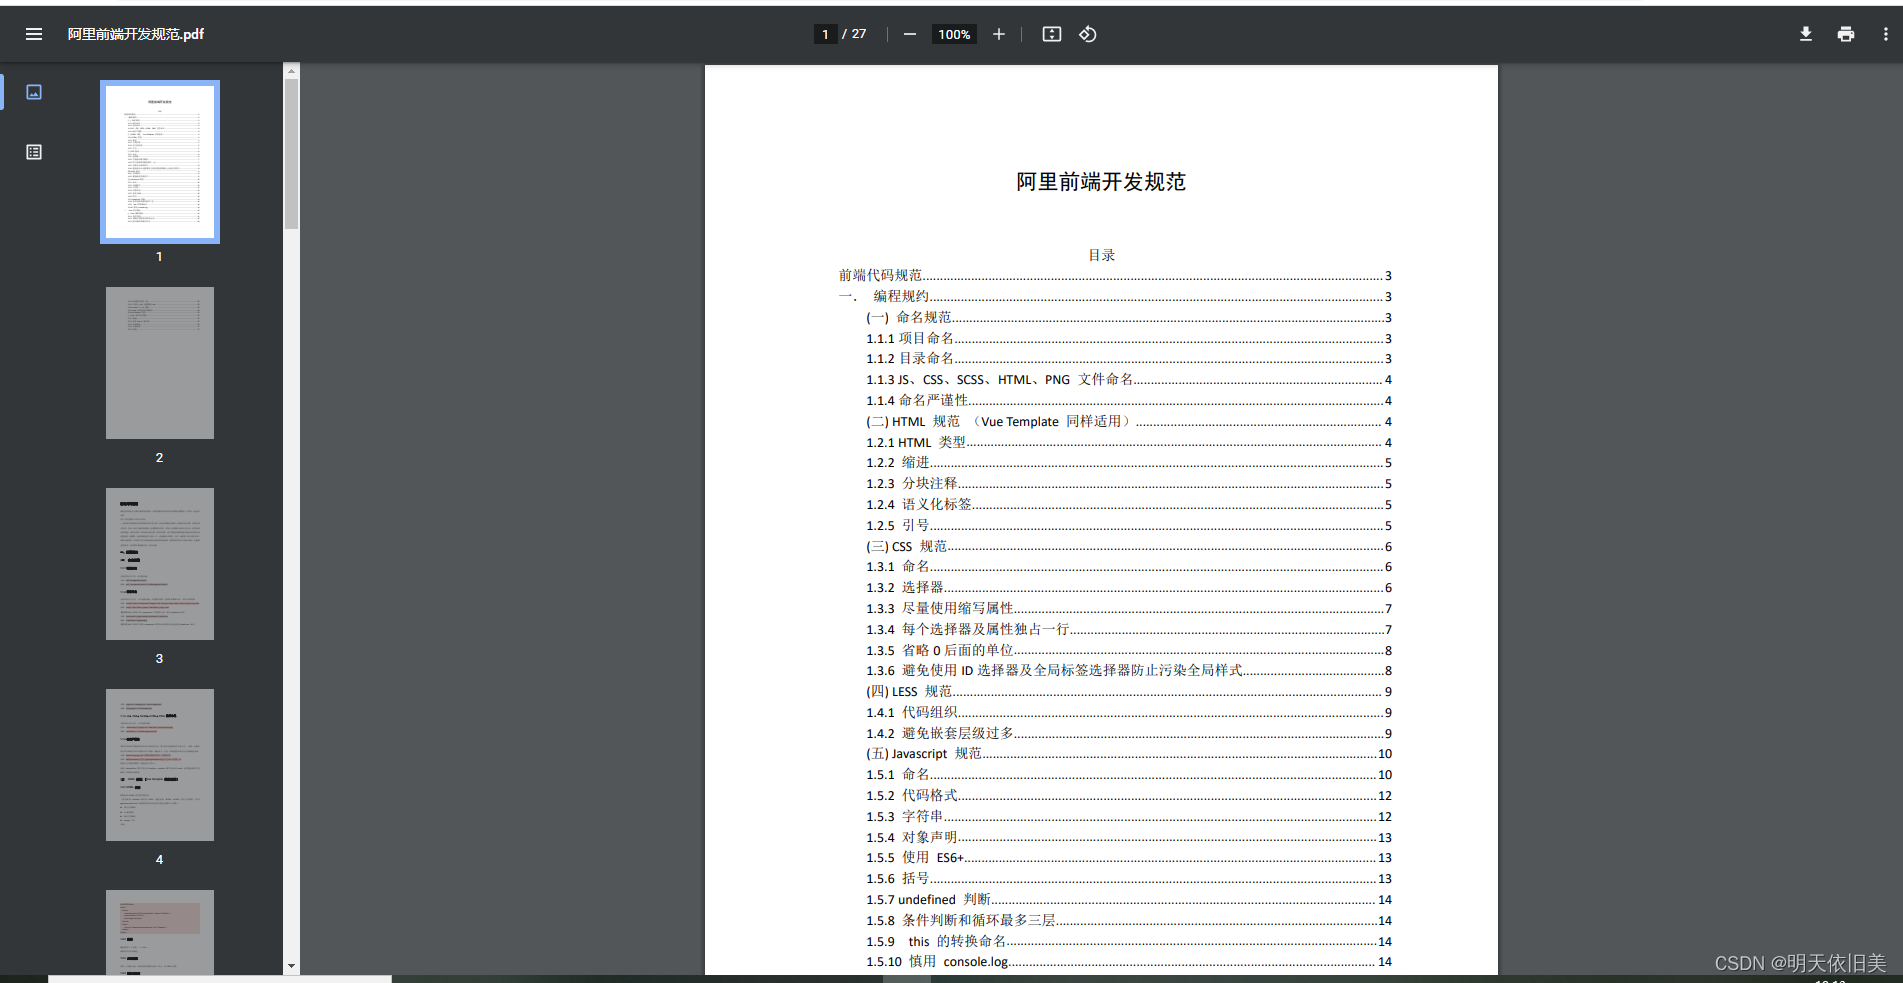
Task: Go to '(一) 命名规范' section
Action: click(1129, 317)
